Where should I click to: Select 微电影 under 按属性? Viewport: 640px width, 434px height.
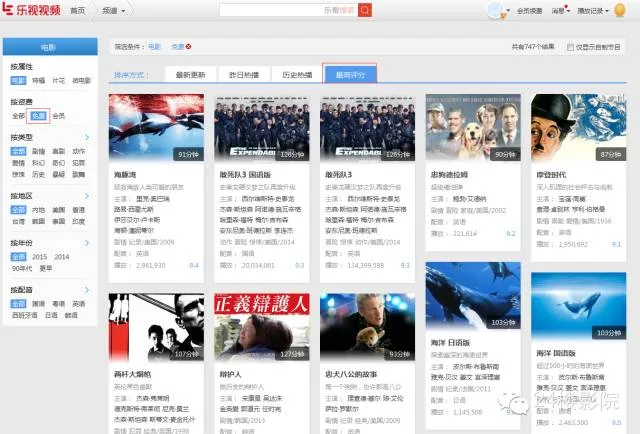pyautogui.click(x=82, y=80)
